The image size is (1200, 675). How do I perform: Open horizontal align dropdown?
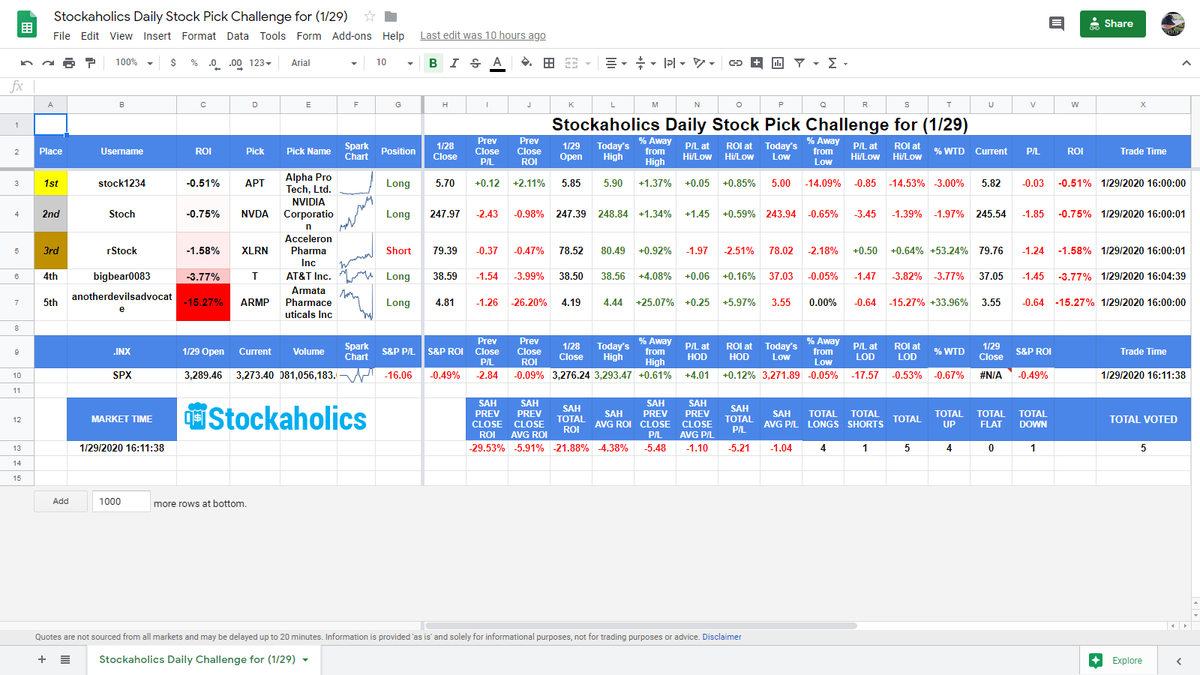(x=616, y=63)
